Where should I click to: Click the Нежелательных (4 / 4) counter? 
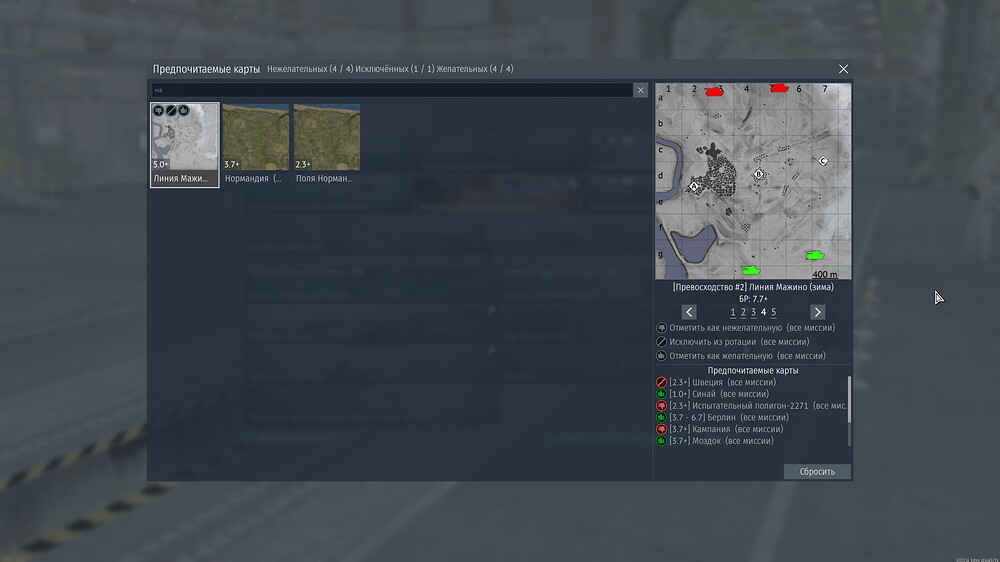(x=310, y=69)
